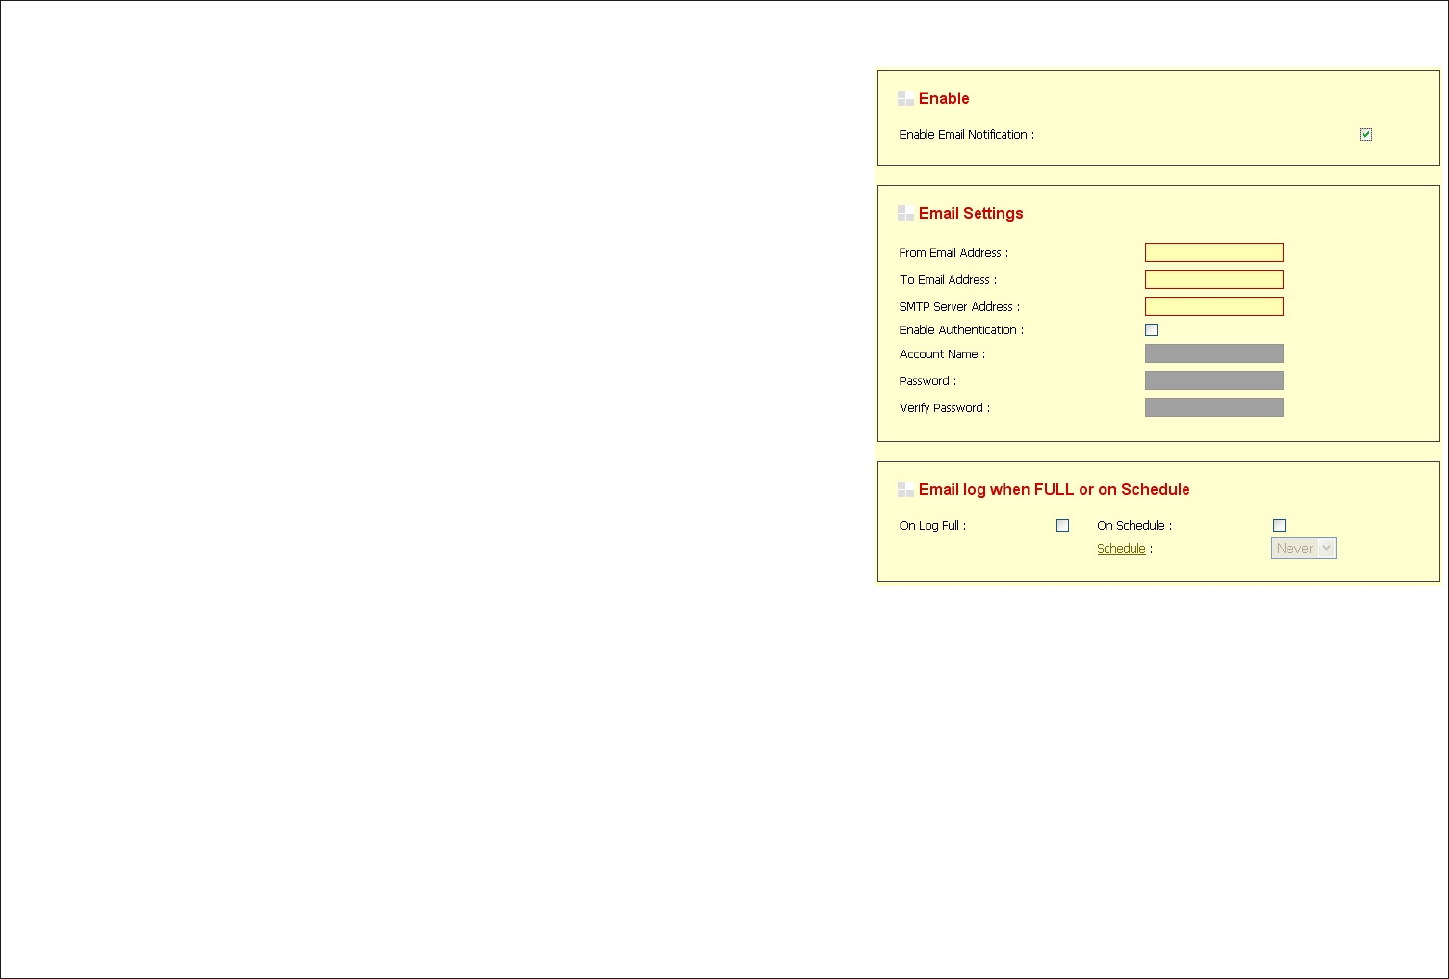Click the Password field
Viewport: 1449px width, 979px height.
click(x=1214, y=381)
